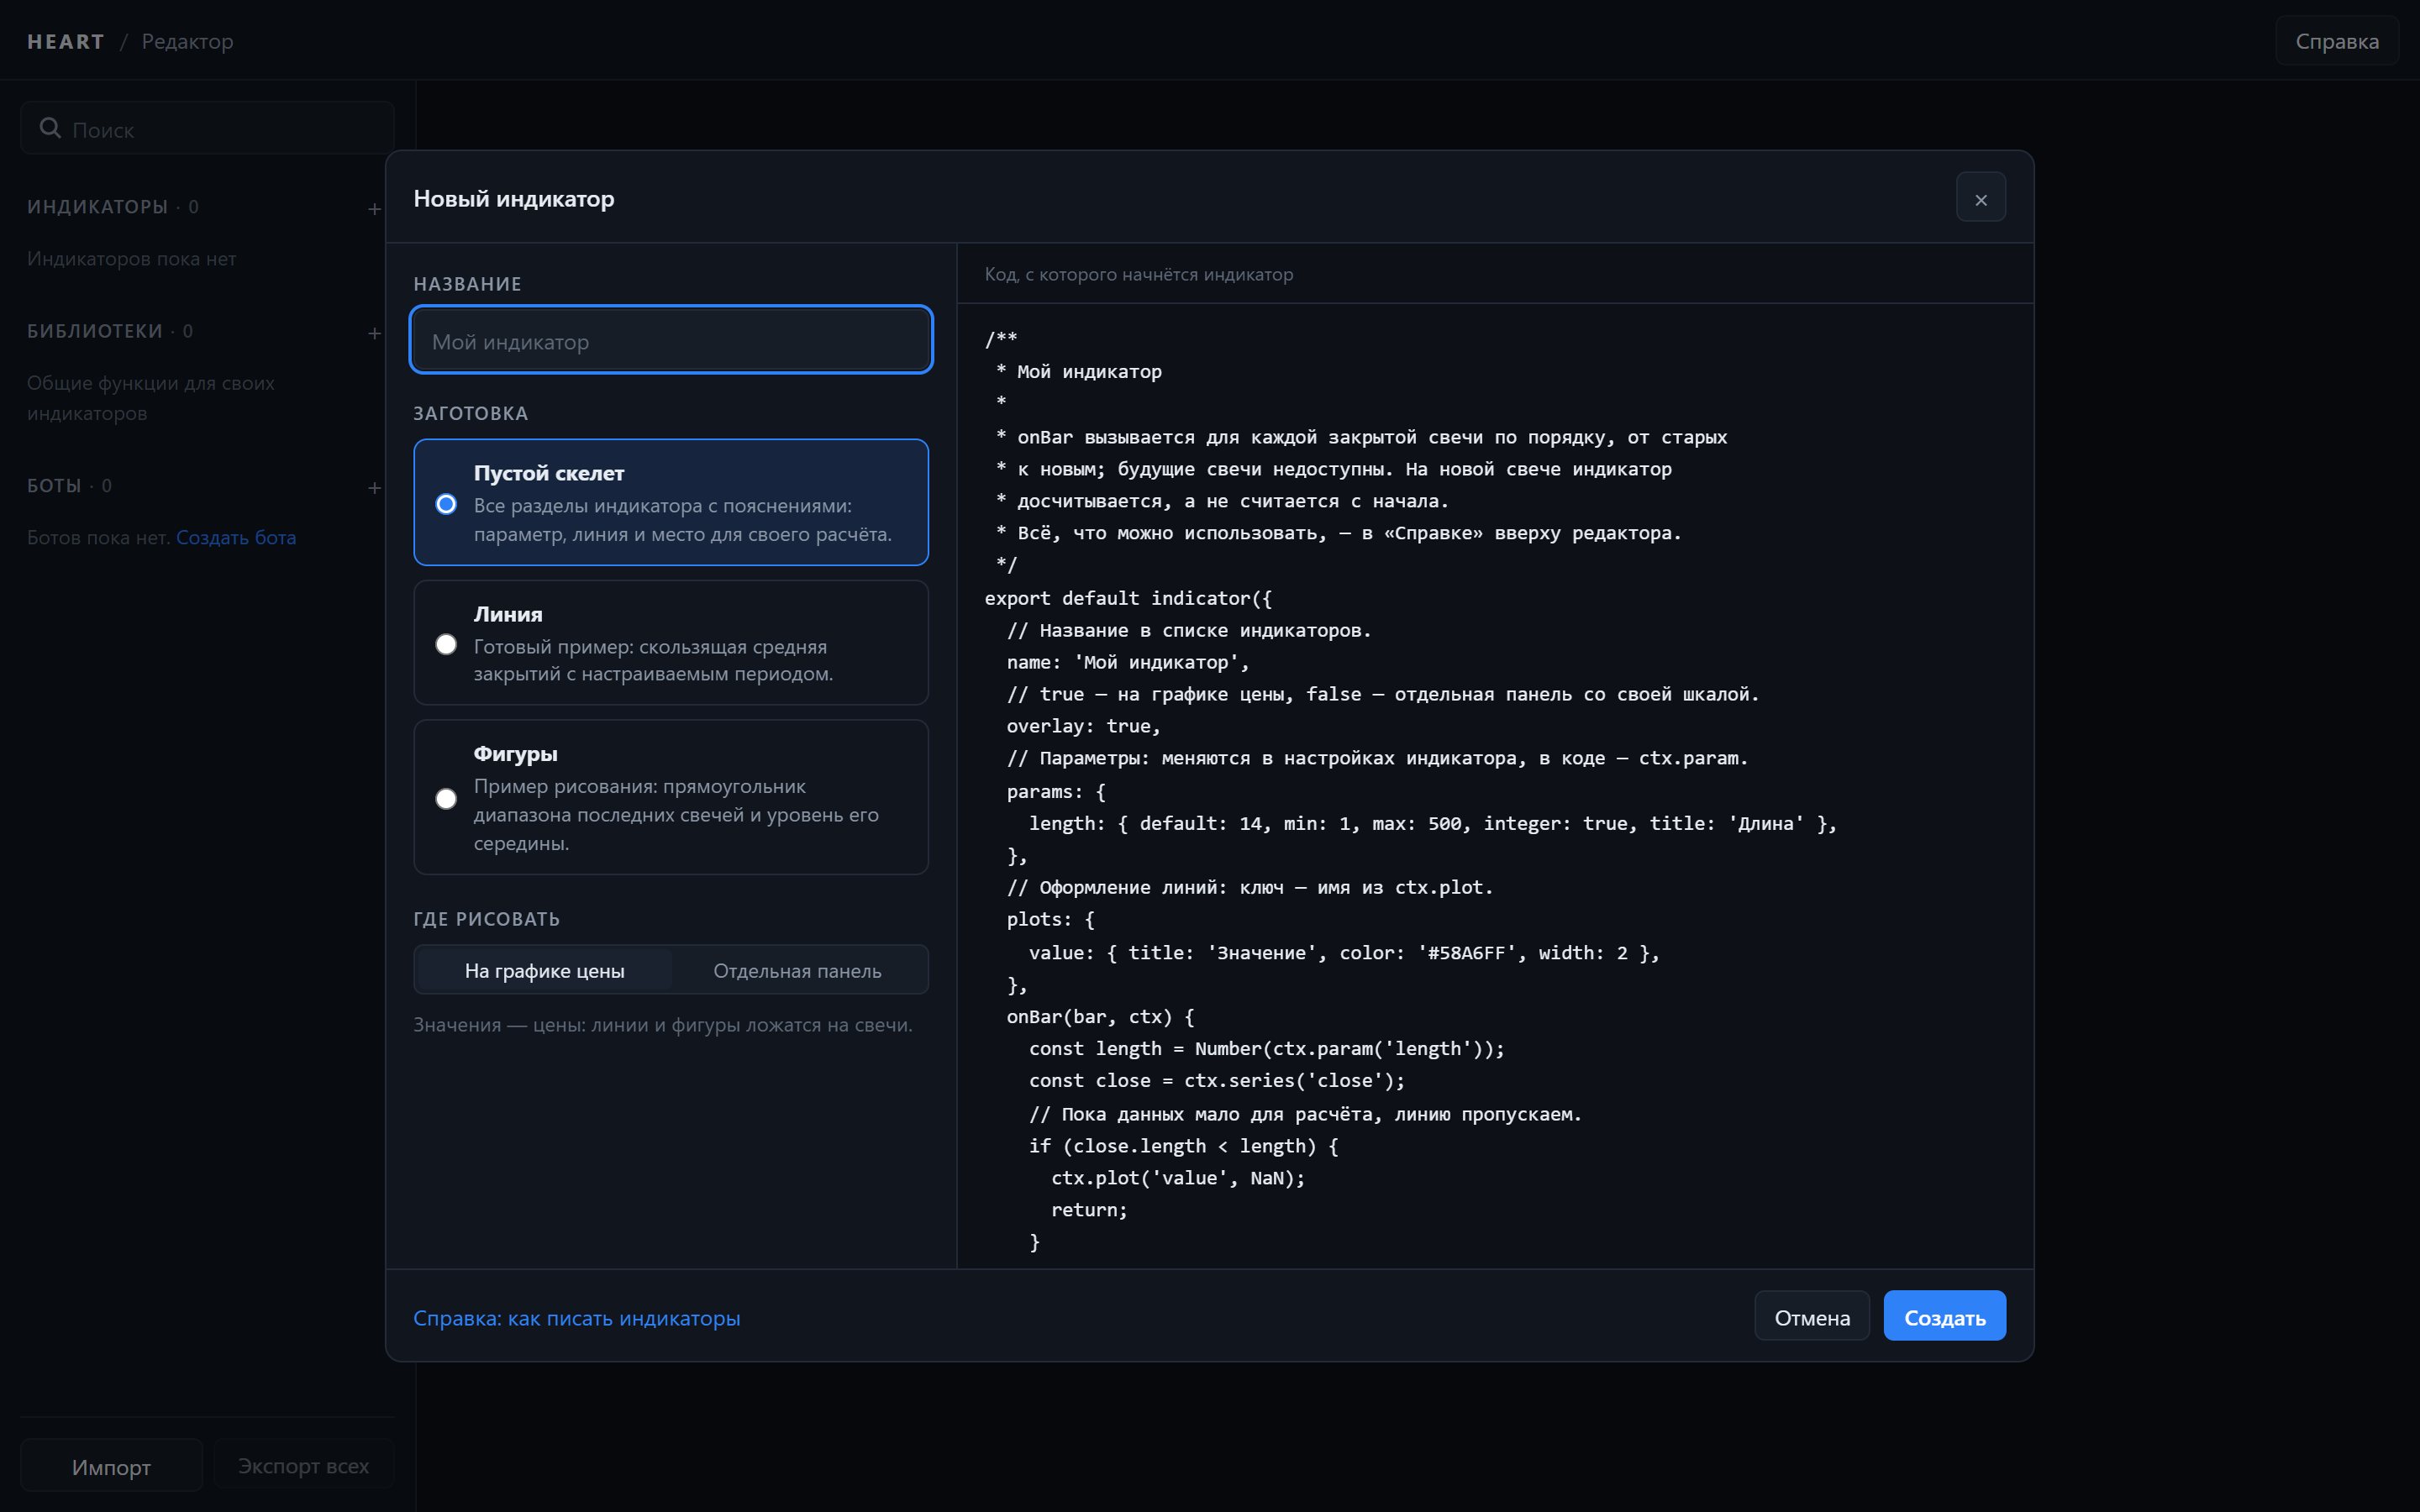
Task: Click code line "name: 'Мой индикатор',"
Action: tap(1128, 662)
